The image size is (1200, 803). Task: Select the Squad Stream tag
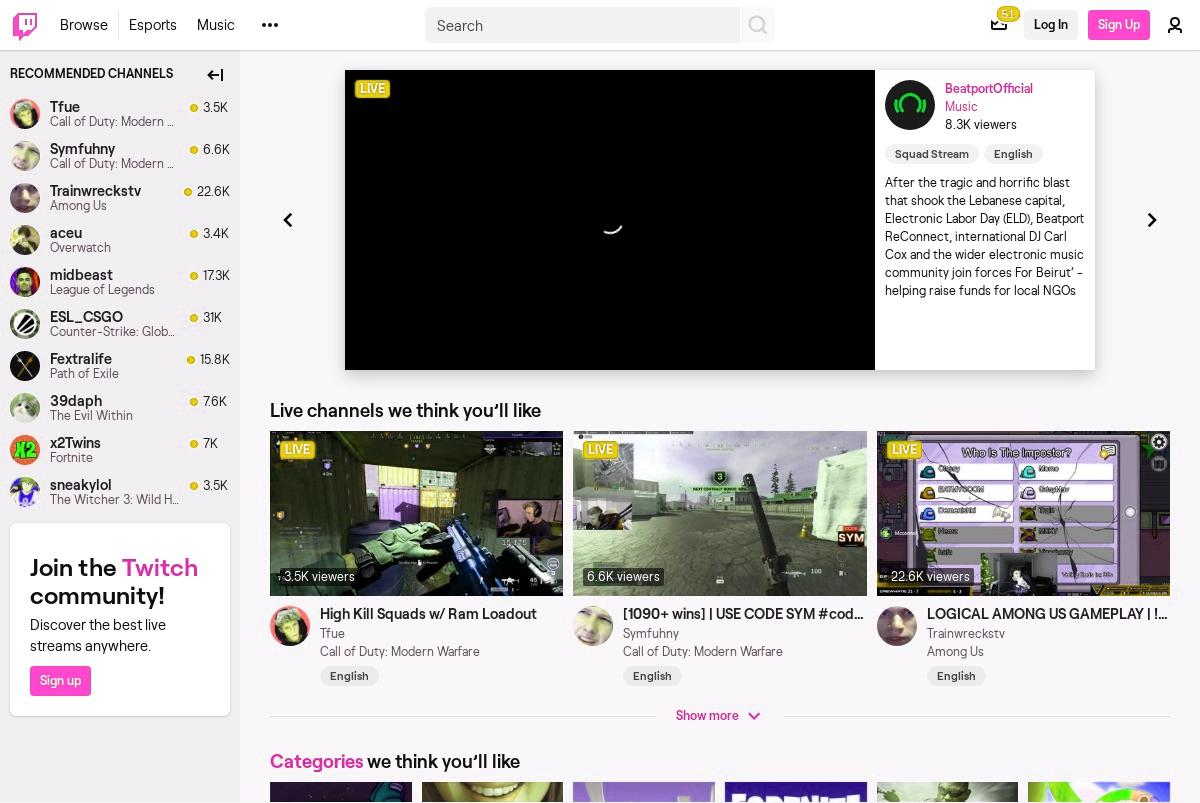coord(932,154)
